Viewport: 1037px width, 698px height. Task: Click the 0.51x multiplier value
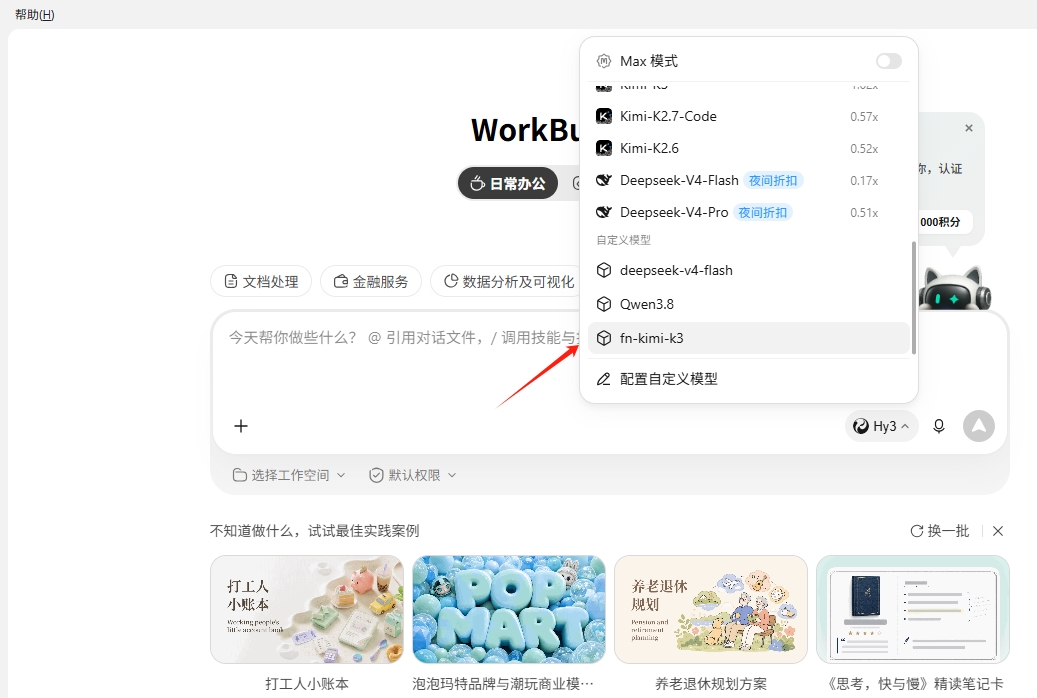[864, 213]
